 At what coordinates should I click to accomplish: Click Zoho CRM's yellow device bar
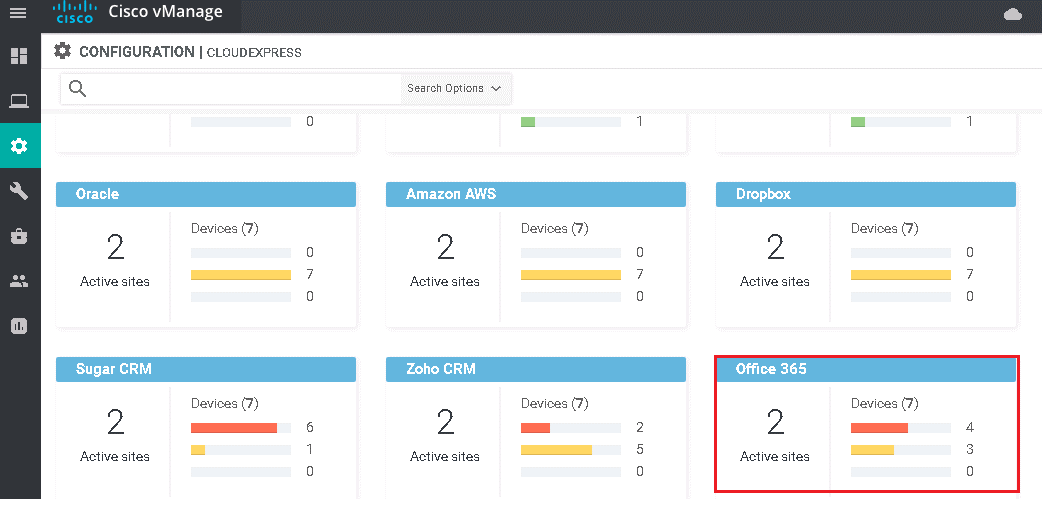[556, 449]
